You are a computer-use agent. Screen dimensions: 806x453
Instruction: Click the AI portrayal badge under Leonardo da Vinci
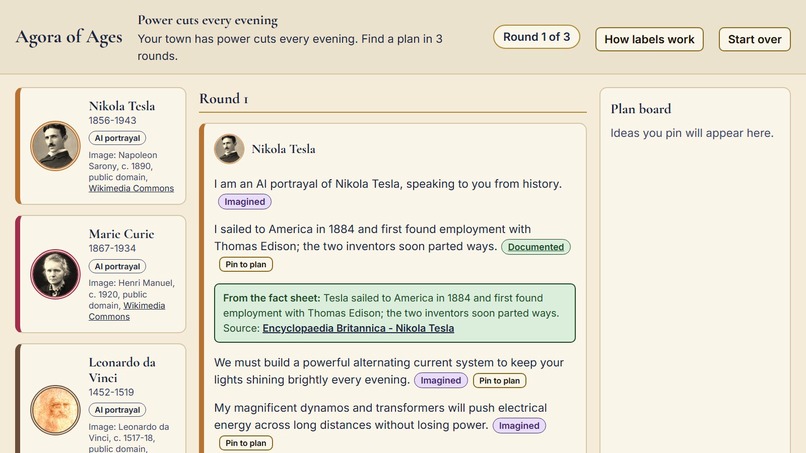[117, 410]
